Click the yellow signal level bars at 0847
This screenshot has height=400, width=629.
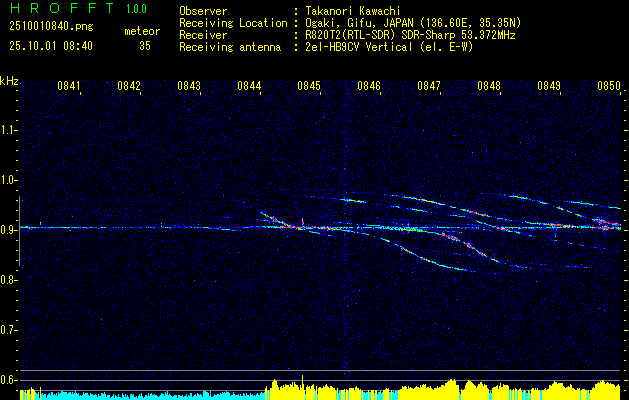click(x=429, y=392)
